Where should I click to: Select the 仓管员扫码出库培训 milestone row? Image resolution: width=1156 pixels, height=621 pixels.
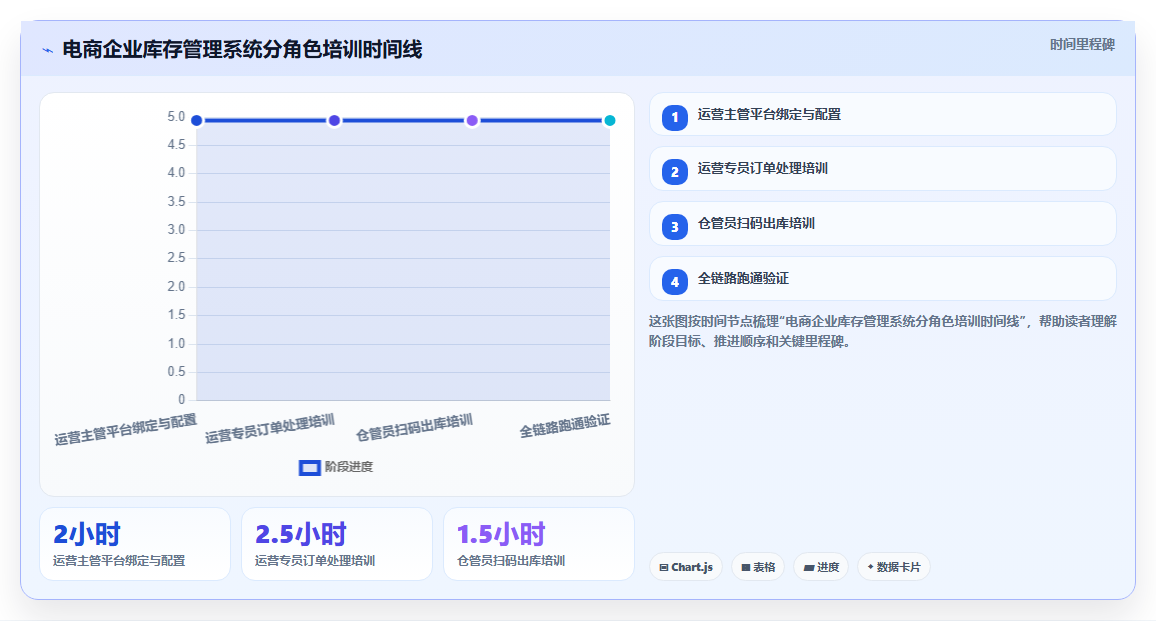tap(882, 223)
